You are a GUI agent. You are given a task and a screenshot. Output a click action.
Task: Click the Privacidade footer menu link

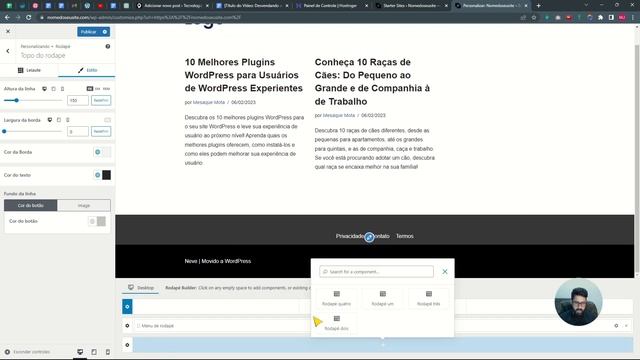(x=349, y=236)
